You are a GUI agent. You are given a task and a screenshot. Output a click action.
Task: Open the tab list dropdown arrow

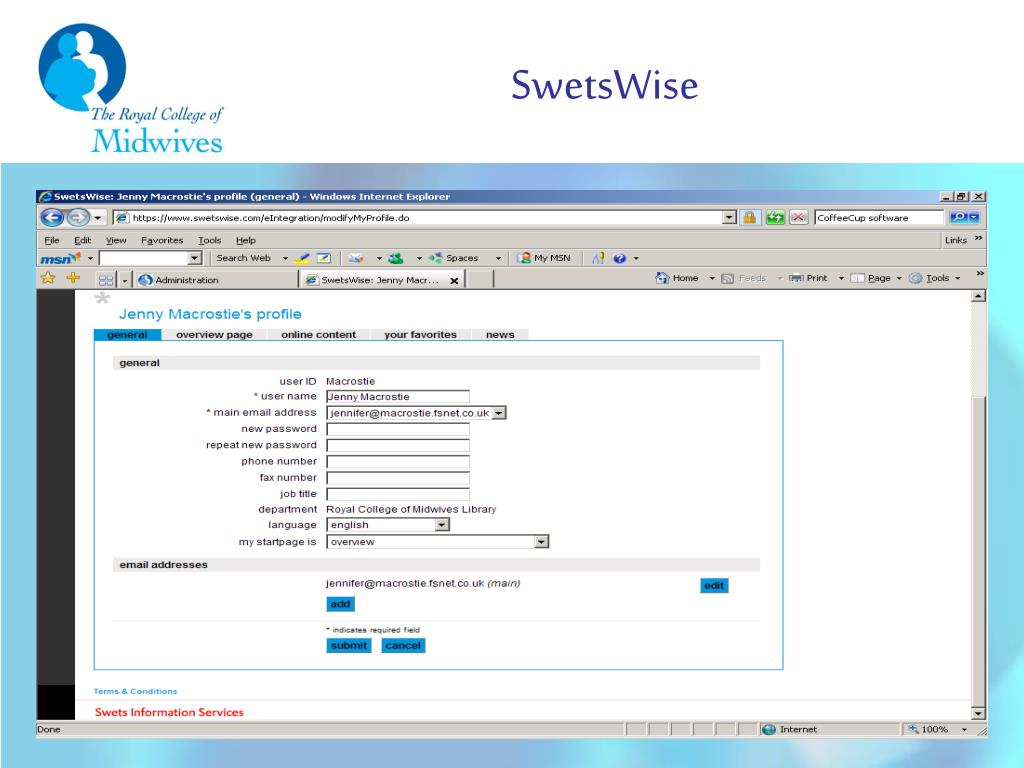125,280
